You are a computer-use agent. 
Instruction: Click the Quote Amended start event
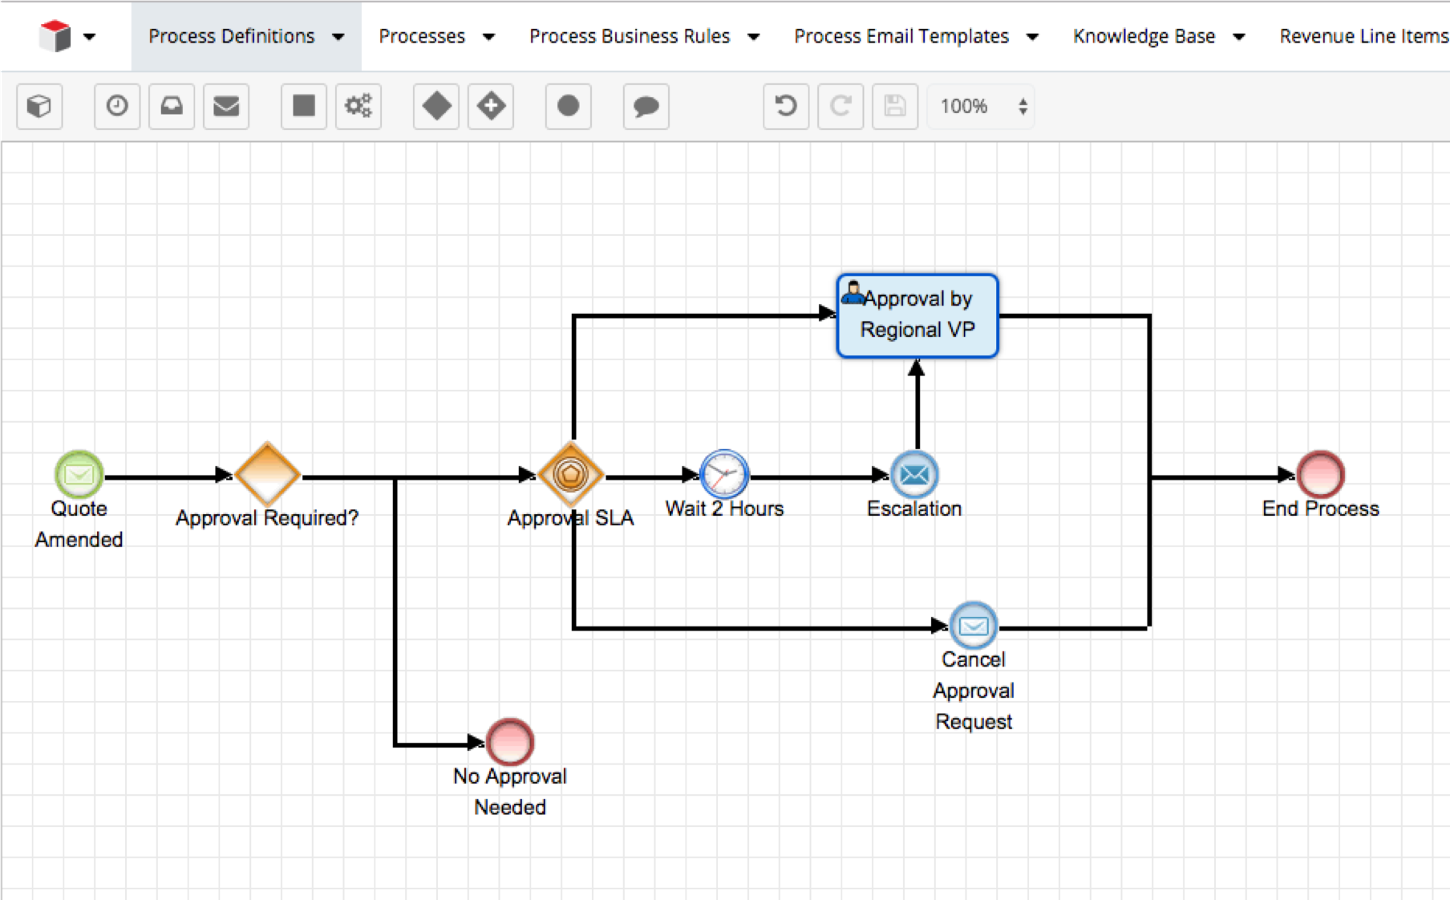pos(79,475)
